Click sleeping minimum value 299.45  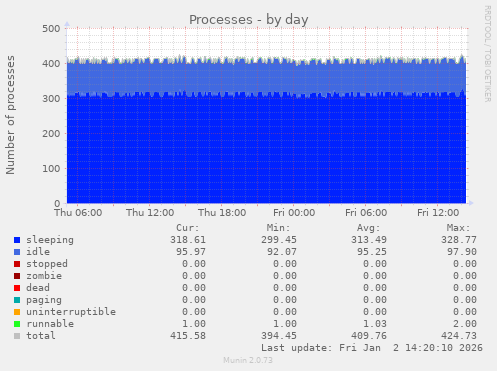click(x=279, y=240)
